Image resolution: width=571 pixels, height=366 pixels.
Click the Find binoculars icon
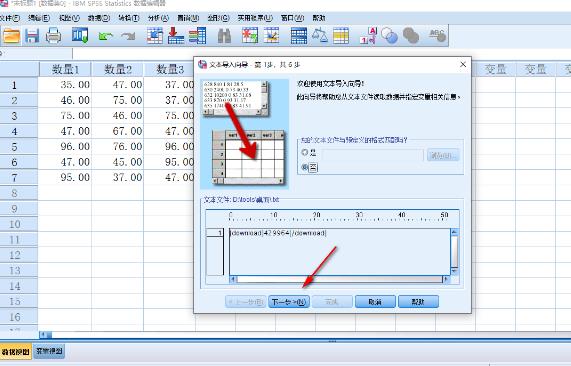(x=224, y=36)
